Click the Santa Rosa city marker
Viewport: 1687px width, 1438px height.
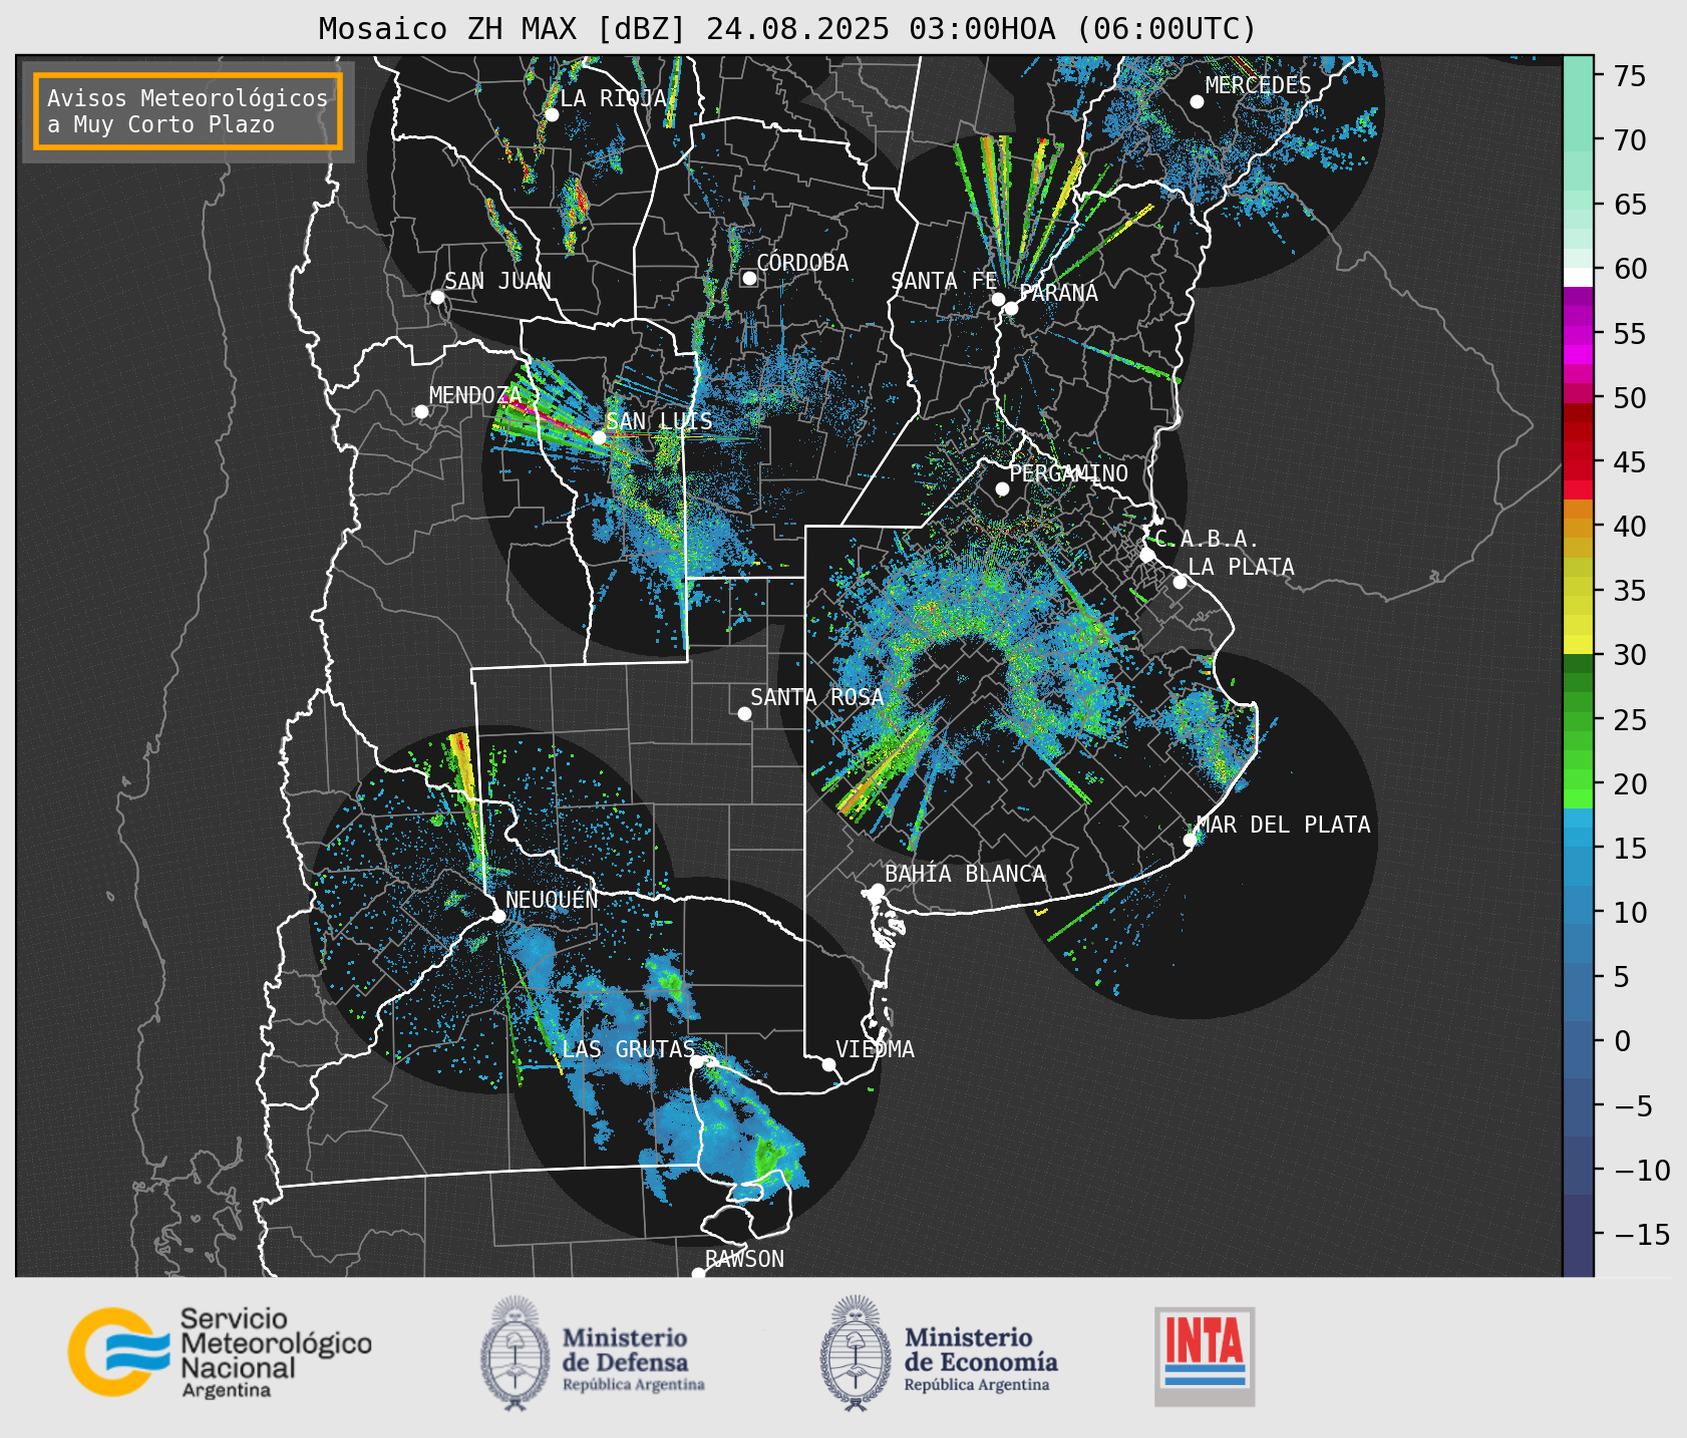tap(744, 713)
